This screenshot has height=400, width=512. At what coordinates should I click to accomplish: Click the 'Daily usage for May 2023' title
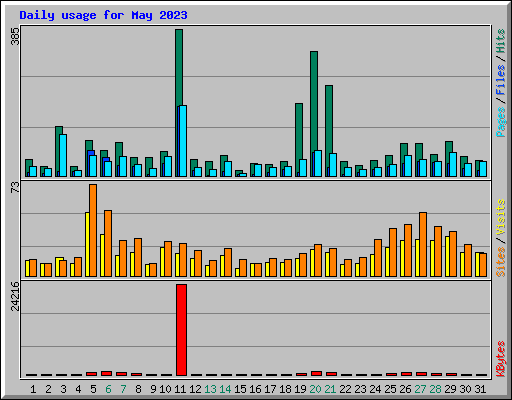tap(103, 16)
